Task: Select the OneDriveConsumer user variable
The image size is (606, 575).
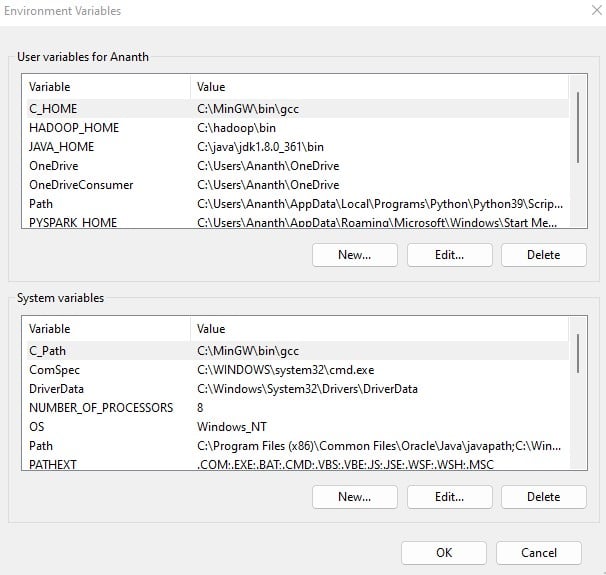Action: pos(298,184)
